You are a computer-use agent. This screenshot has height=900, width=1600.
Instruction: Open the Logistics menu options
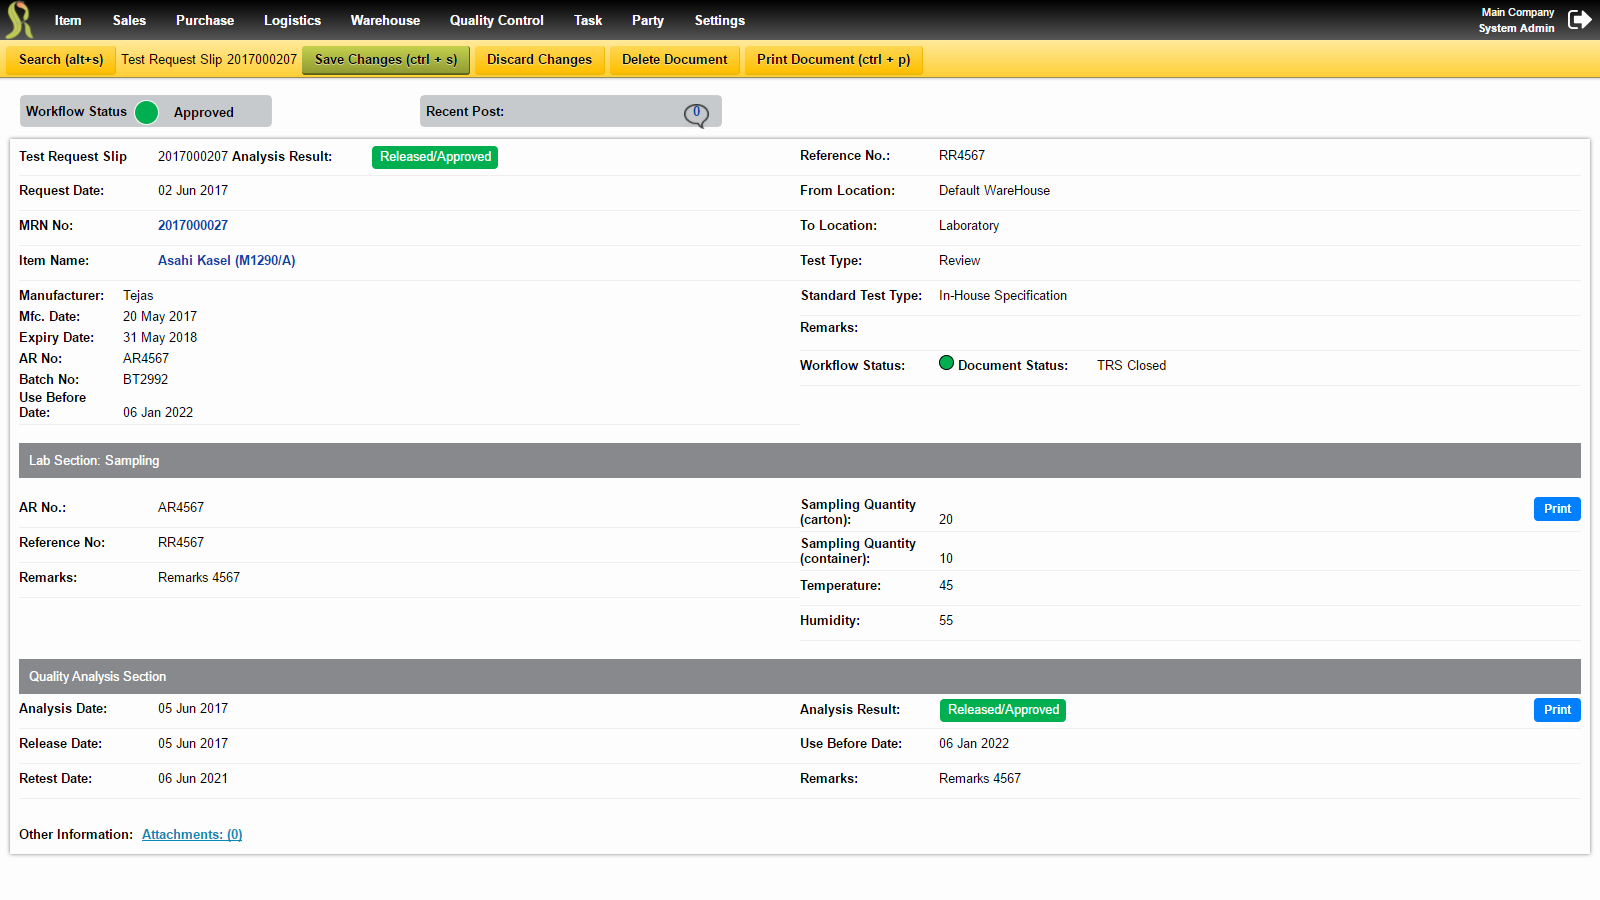pos(292,20)
